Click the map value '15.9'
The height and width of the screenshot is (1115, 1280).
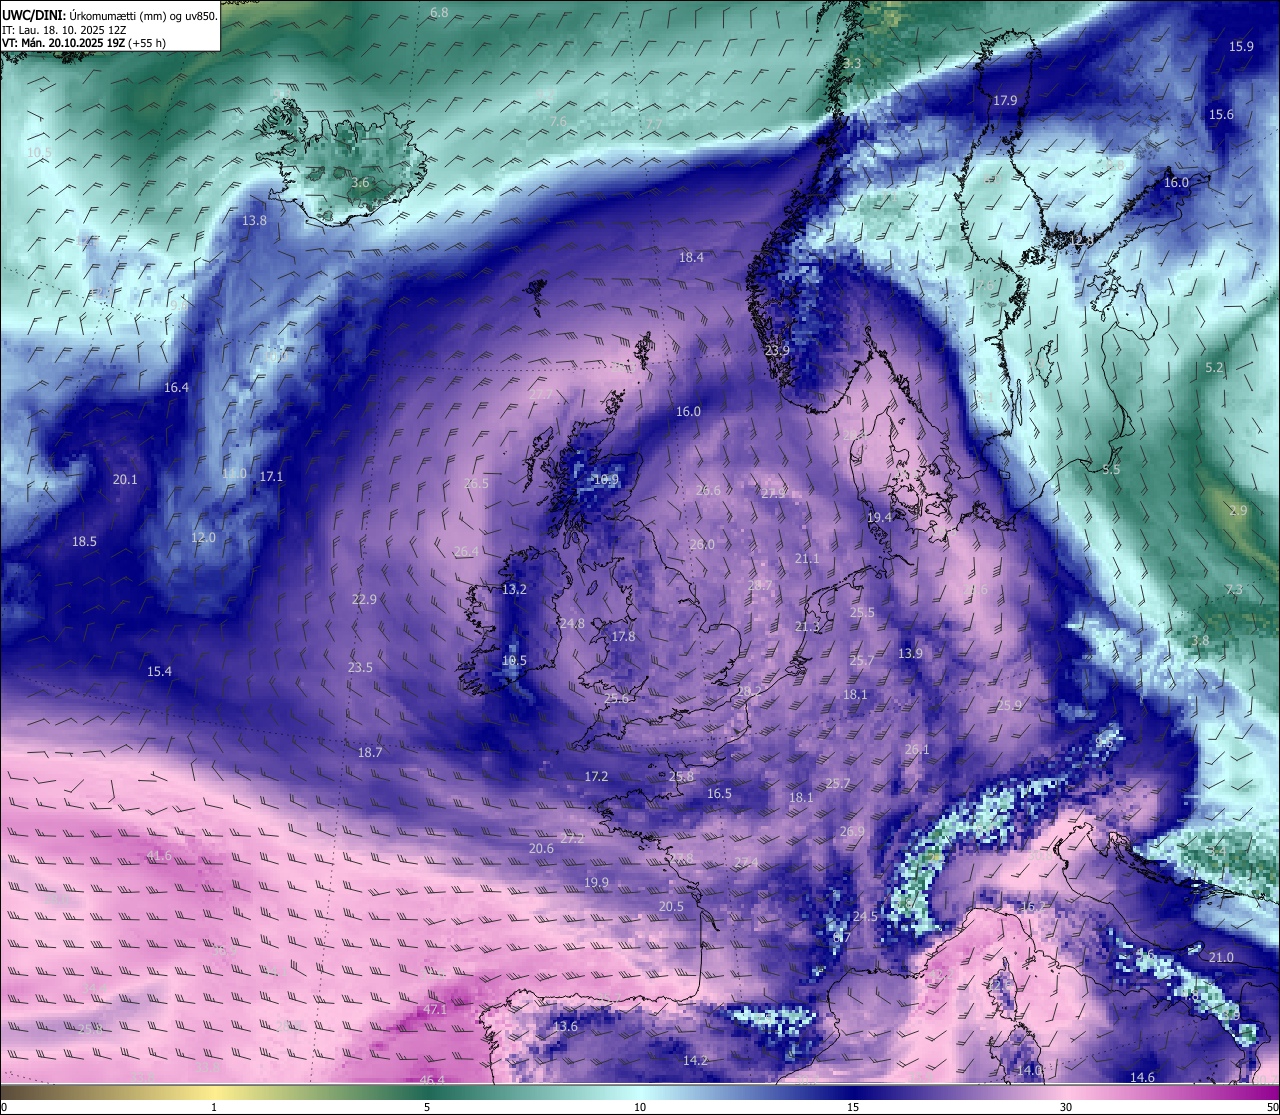click(1241, 46)
